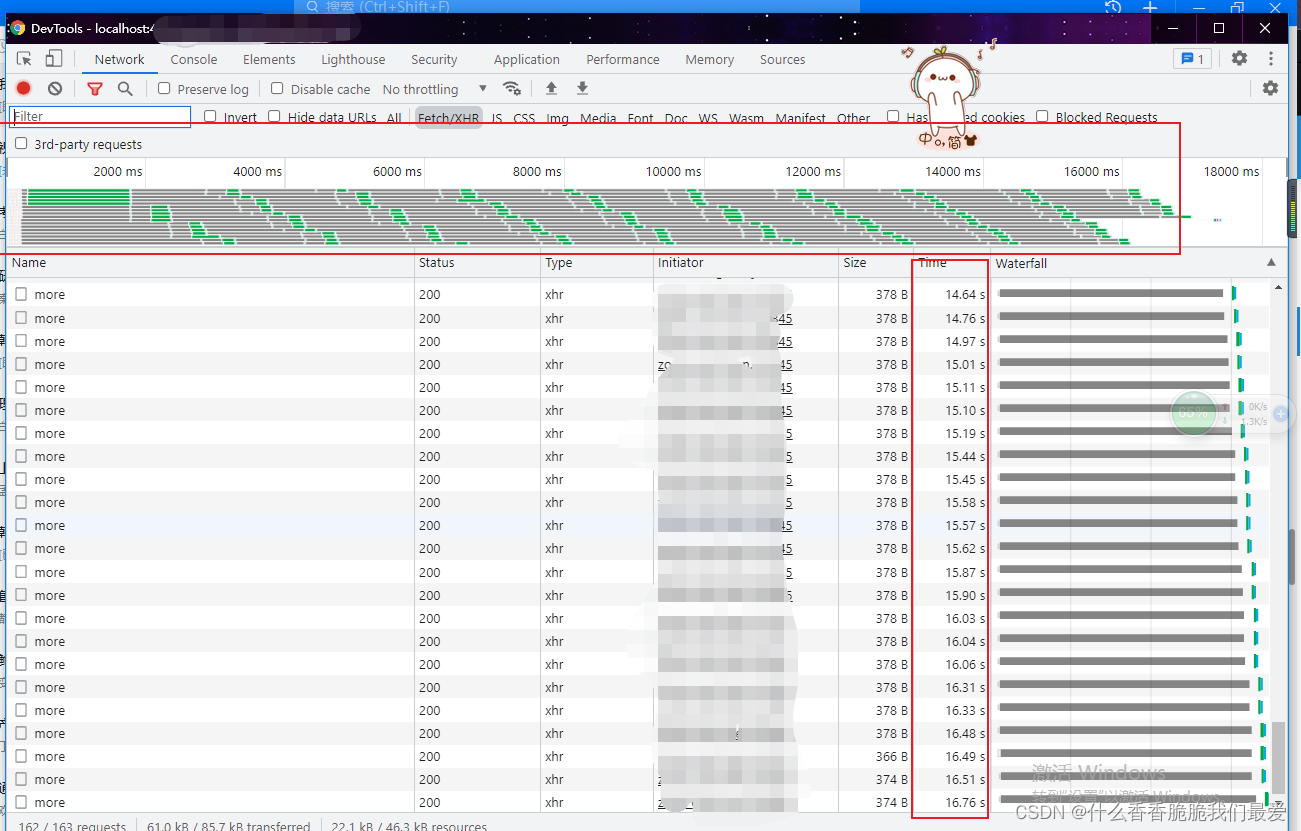The height and width of the screenshot is (831, 1301).
Task: Click the export HAR download arrow
Action: [x=582, y=89]
